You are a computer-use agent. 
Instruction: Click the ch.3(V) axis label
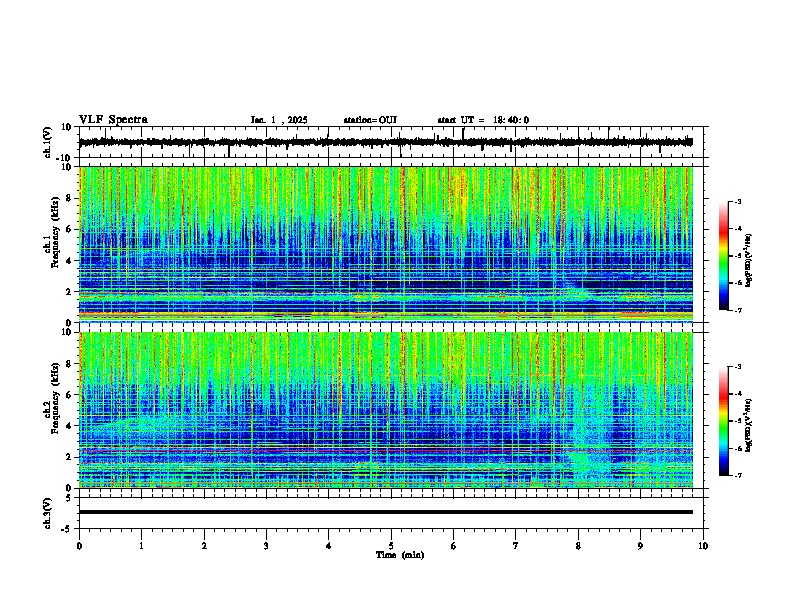(x=48, y=513)
